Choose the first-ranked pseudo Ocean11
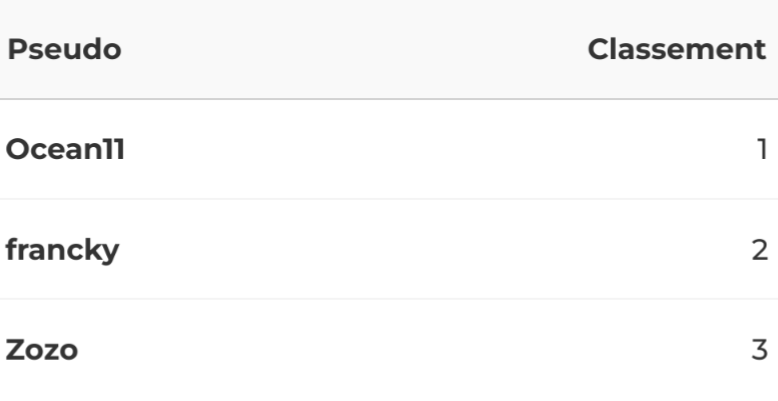 [x=66, y=151]
